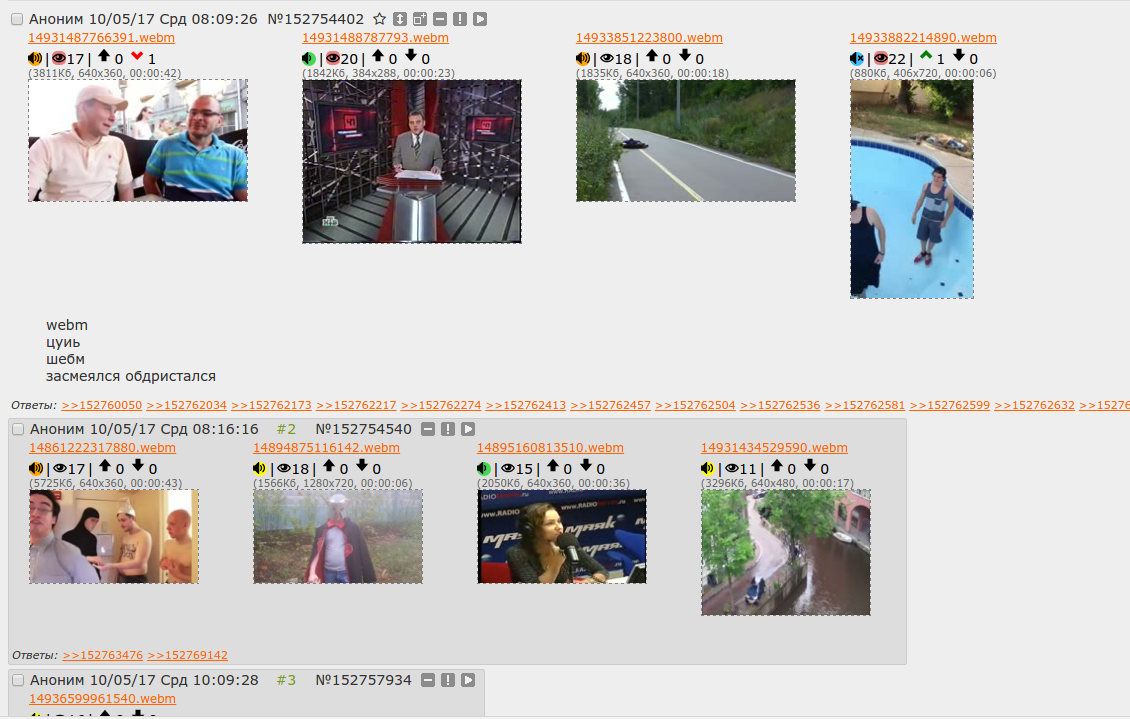Tick the checkbox of post №152754540
1130x719 pixels.
pos(18,429)
